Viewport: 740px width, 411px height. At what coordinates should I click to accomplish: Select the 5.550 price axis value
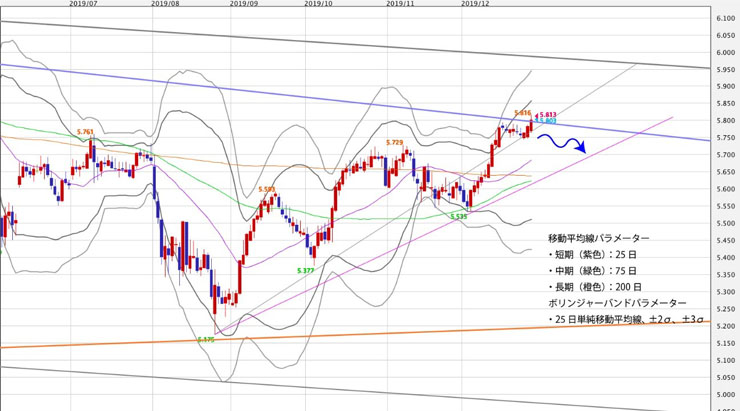tap(725, 206)
